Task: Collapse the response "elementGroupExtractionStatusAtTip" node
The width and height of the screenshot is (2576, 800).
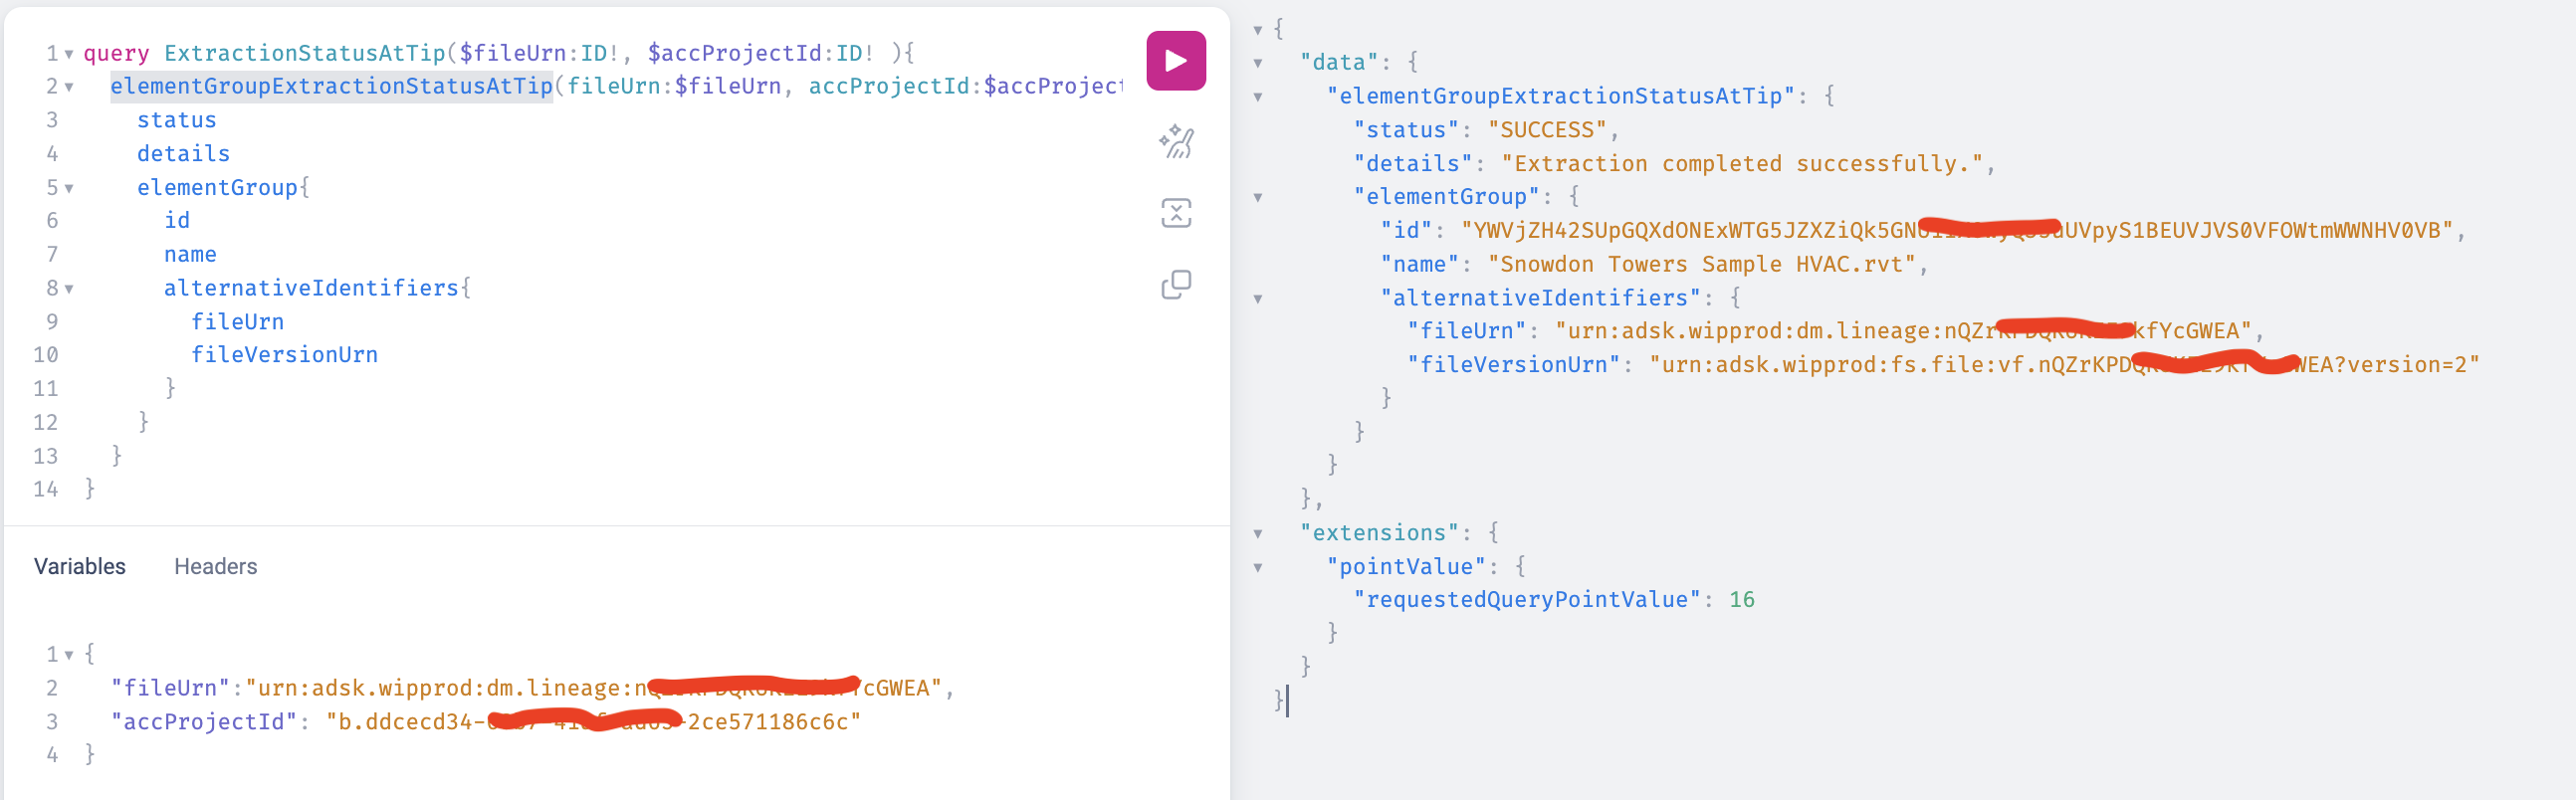Action: tap(1258, 97)
